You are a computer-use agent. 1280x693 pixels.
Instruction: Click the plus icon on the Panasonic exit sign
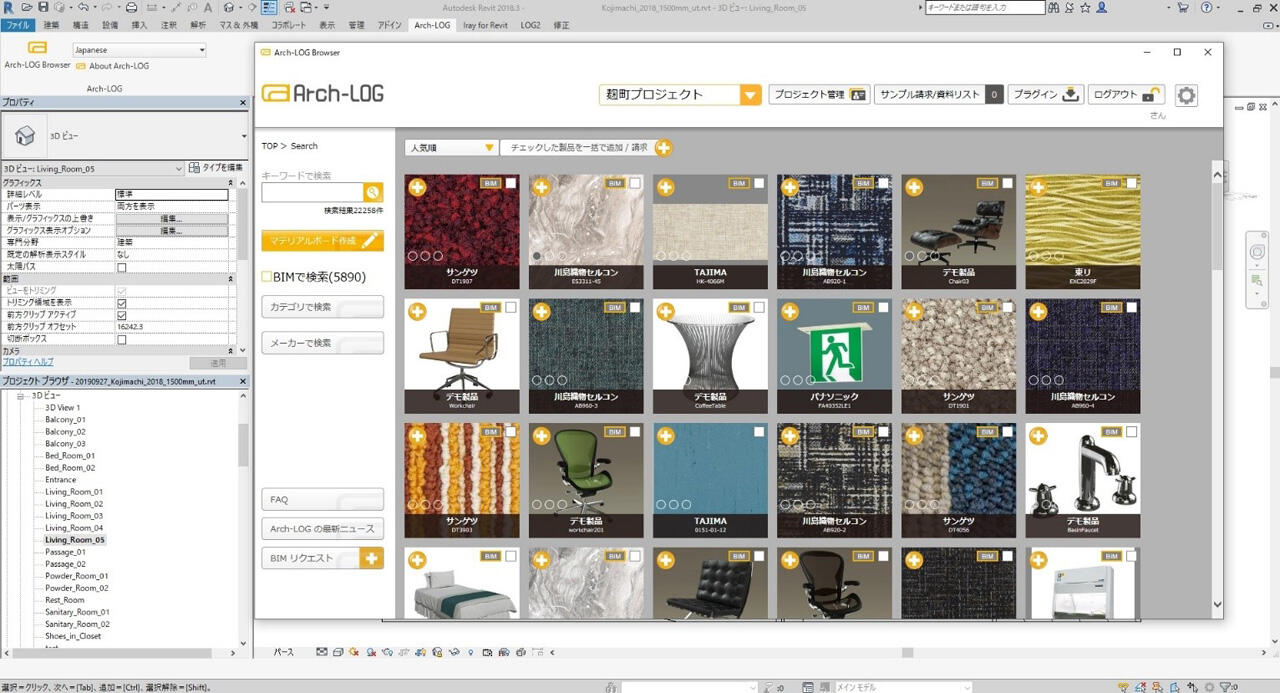click(x=789, y=311)
